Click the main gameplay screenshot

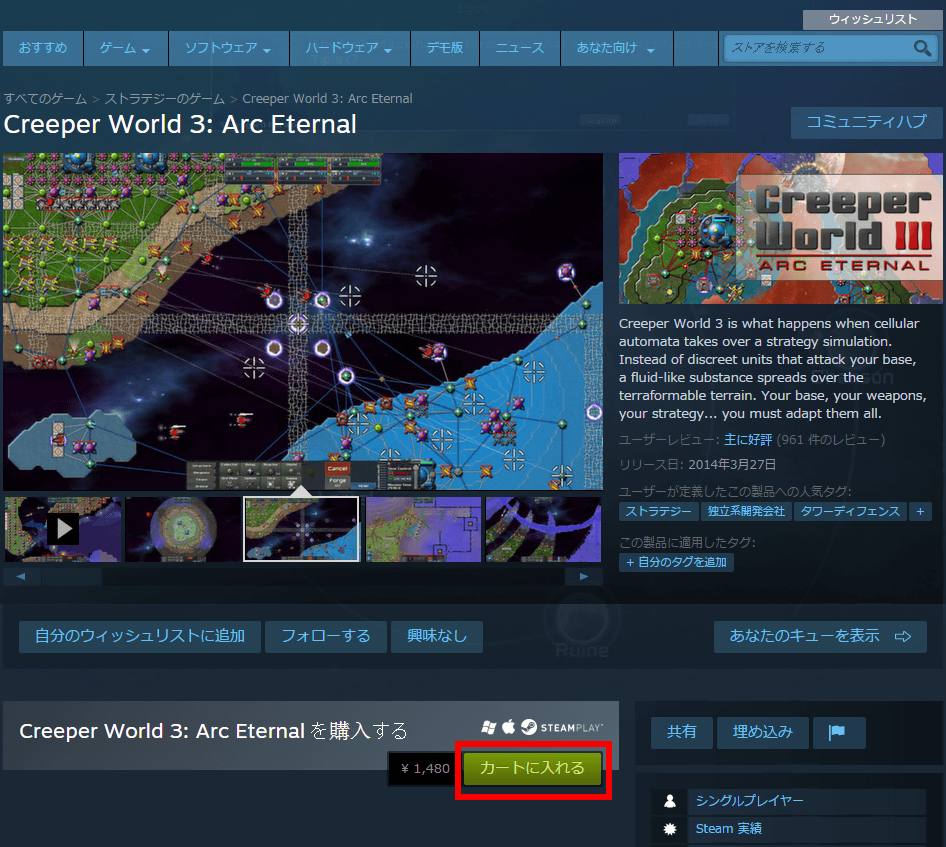(x=303, y=322)
